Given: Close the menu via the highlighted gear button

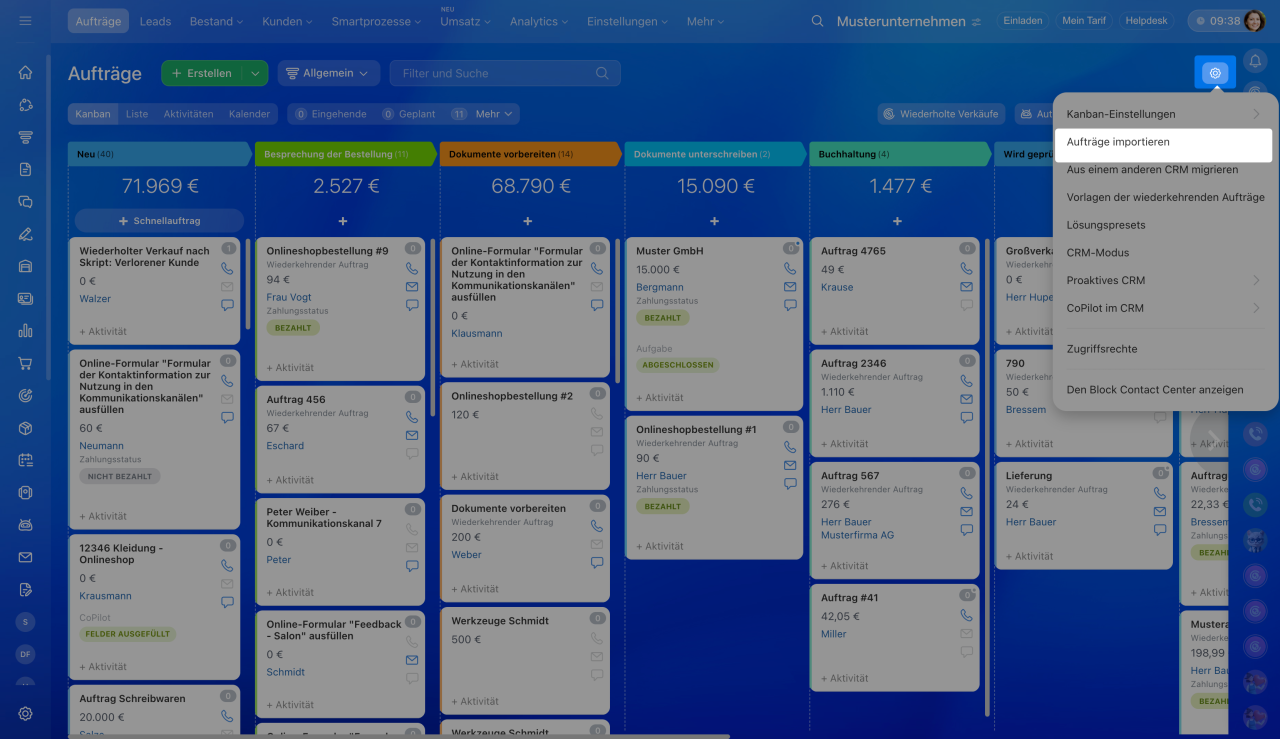Looking at the screenshot, I should pyautogui.click(x=1215, y=72).
